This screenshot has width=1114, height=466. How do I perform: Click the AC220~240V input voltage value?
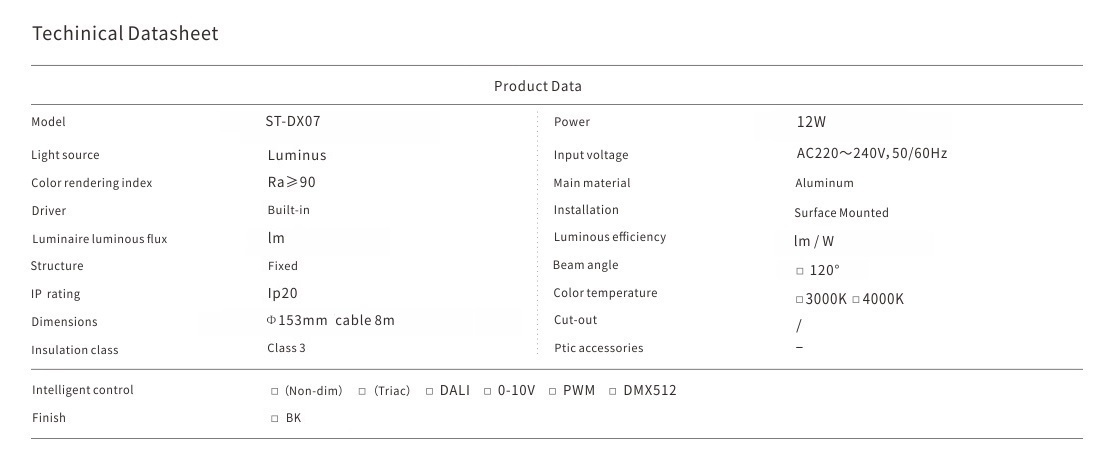pos(871,154)
